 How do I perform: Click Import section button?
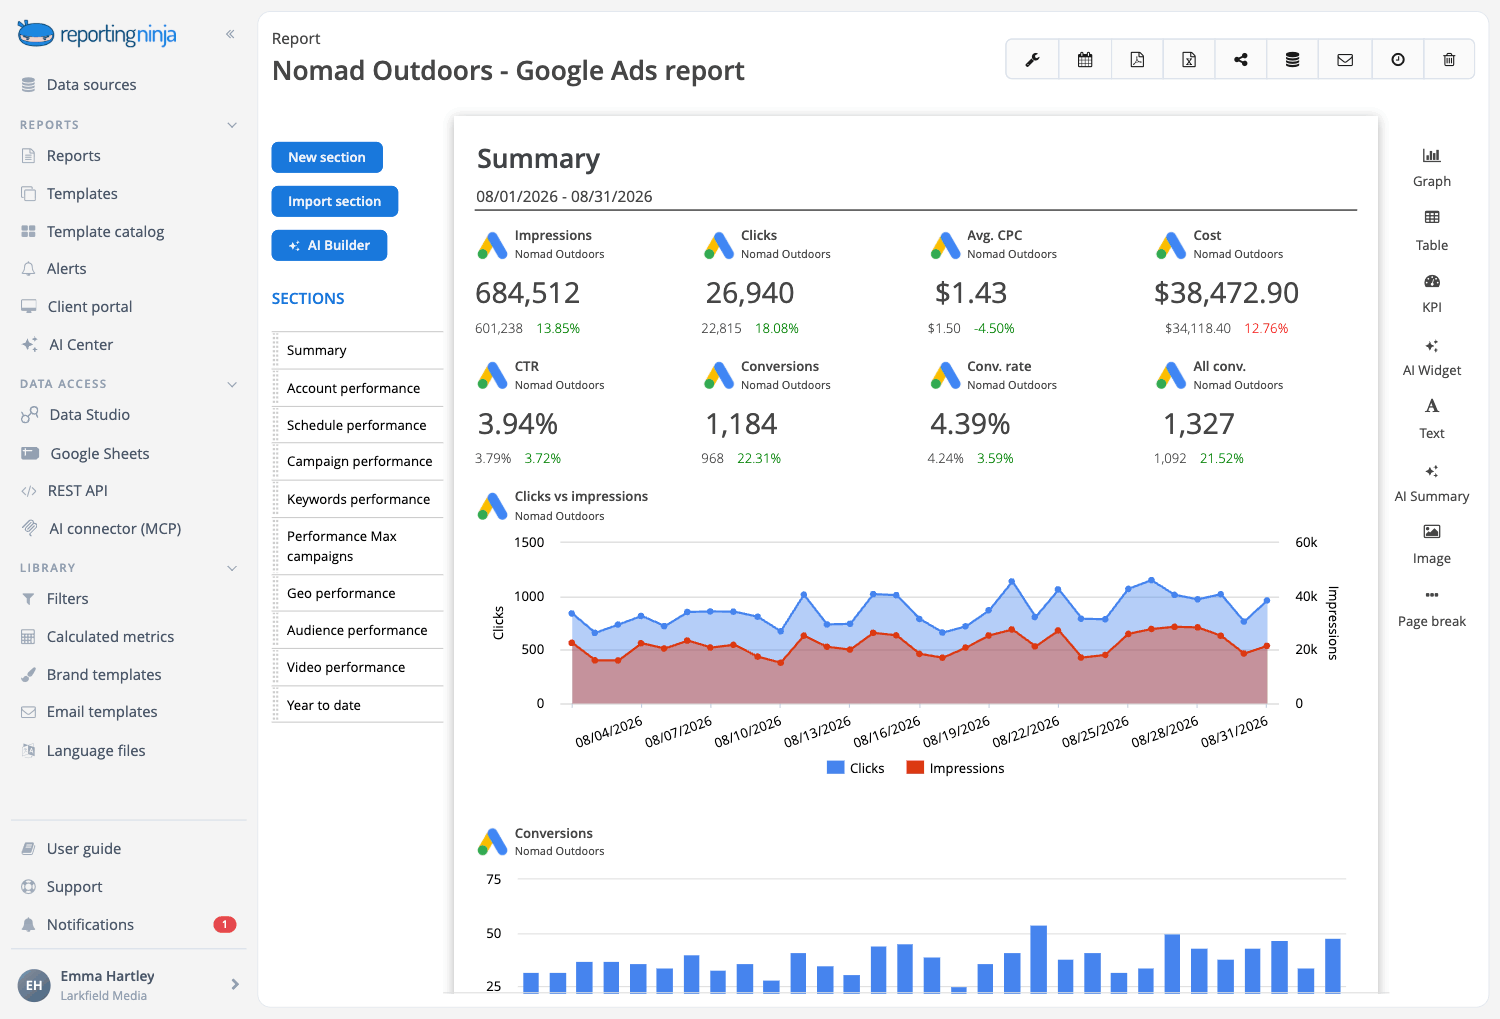(x=335, y=201)
